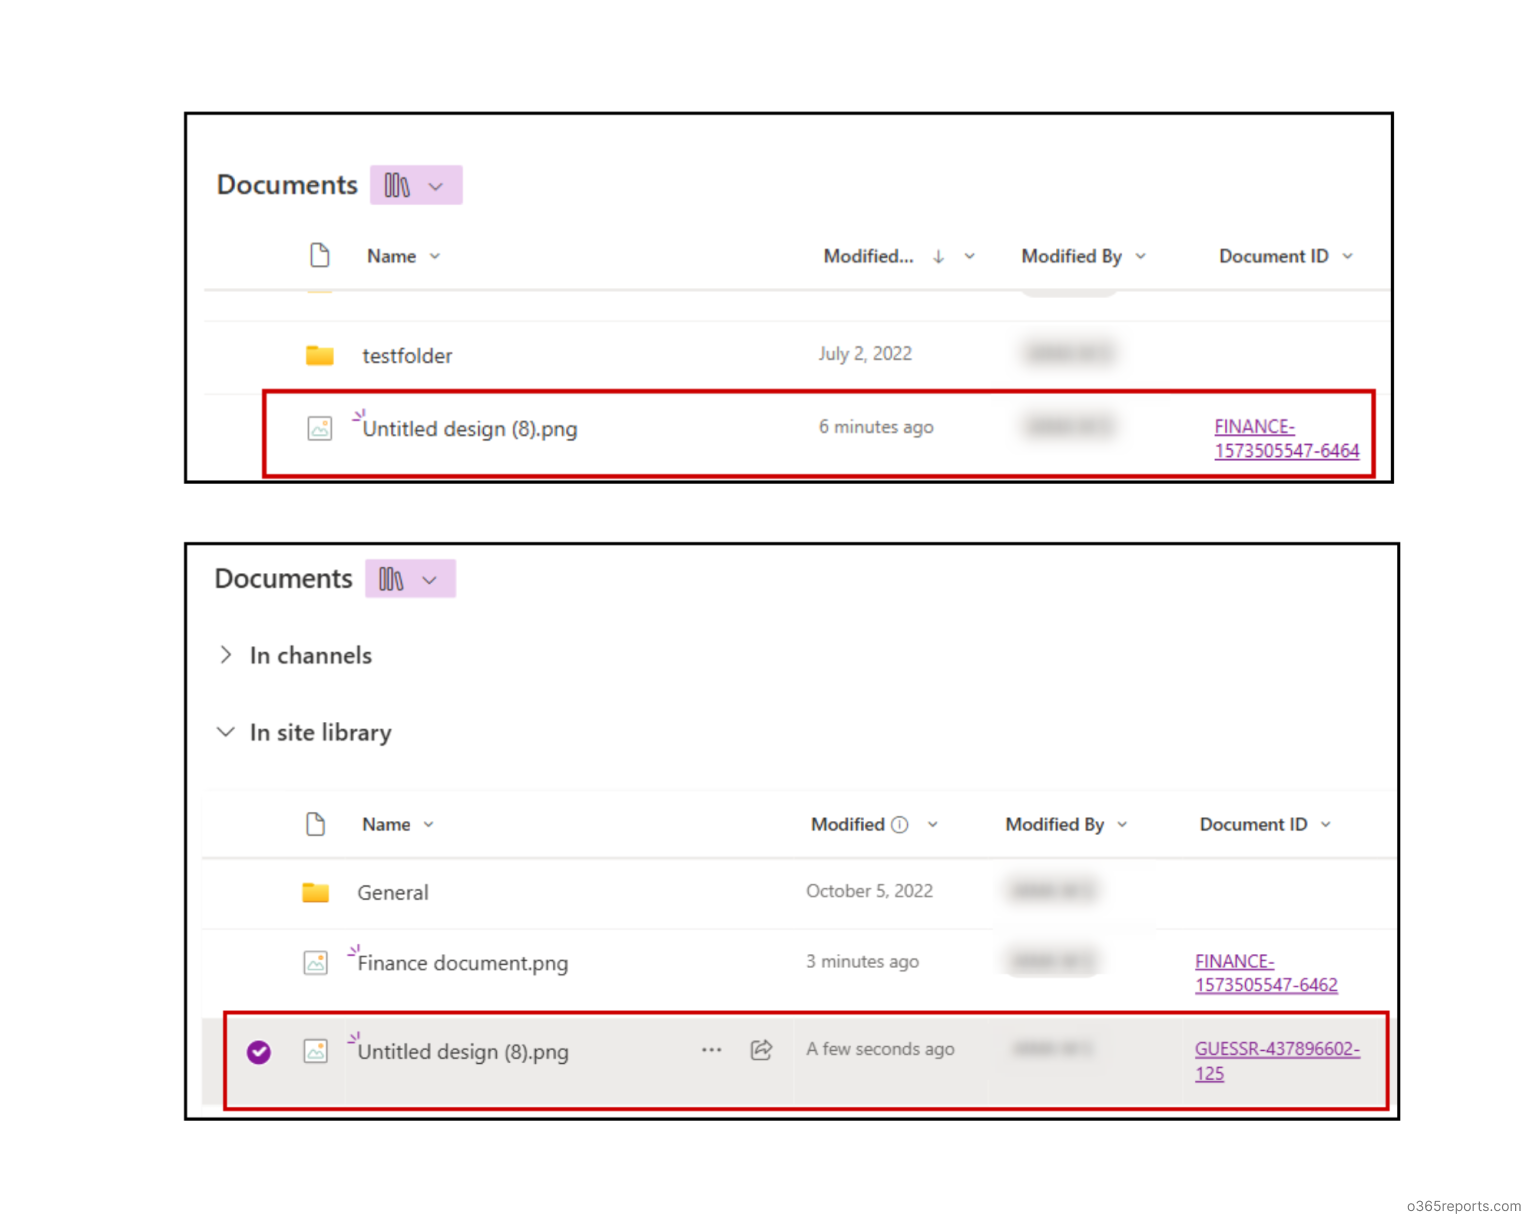Screen dimensions: 1536x1229
Task: Open Untitled design (8).png name in top panel
Action: (470, 429)
